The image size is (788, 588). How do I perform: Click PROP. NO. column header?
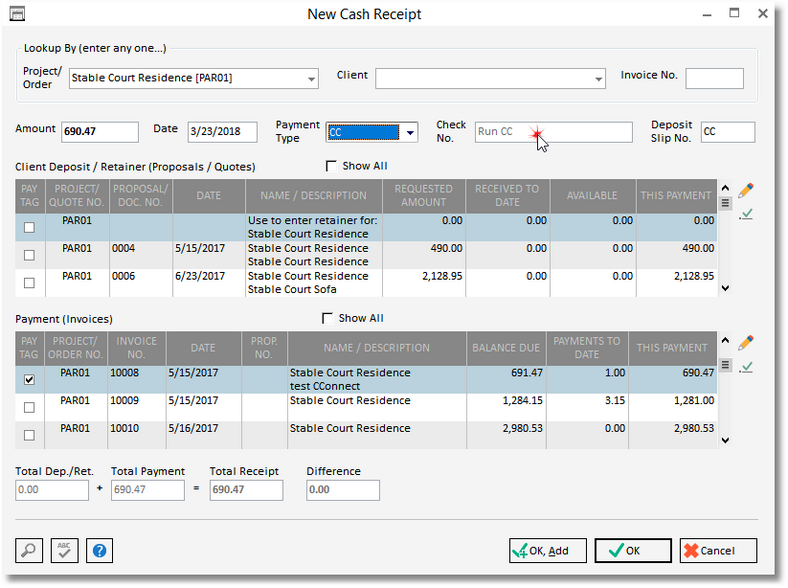[264, 348]
